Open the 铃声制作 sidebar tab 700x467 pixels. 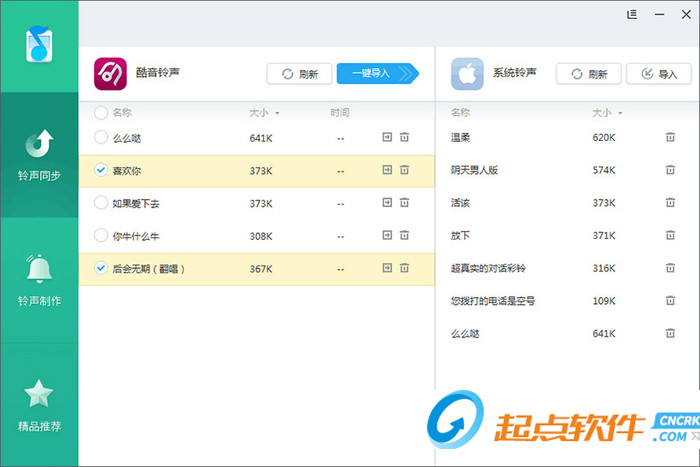(x=39, y=280)
